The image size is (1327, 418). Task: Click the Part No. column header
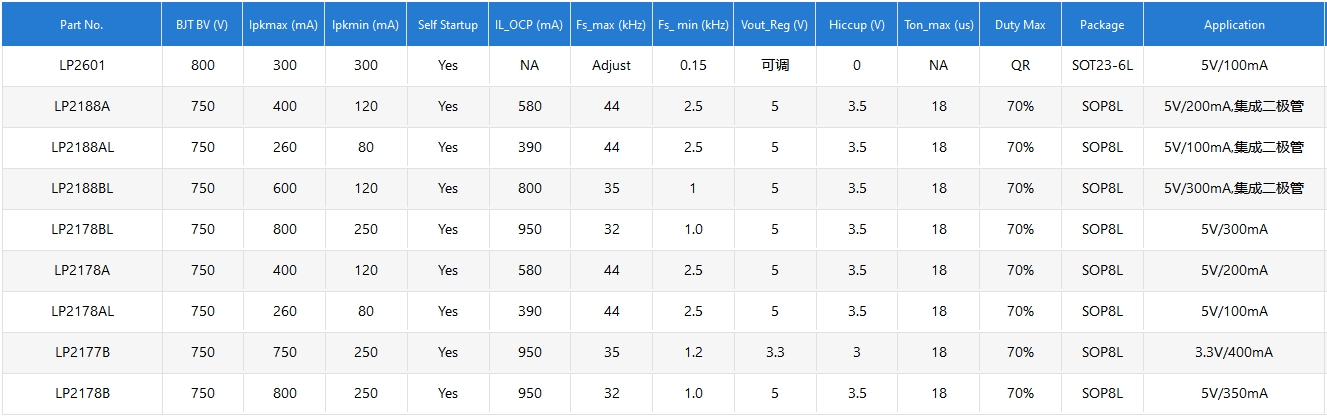tap(82, 25)
